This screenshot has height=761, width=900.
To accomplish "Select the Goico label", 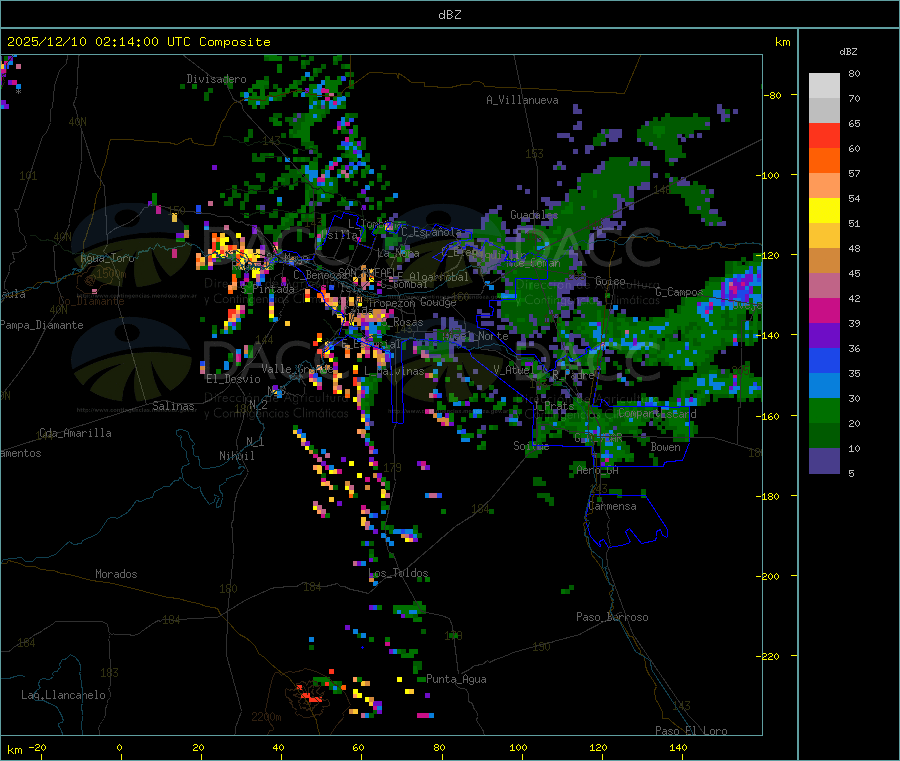I will (610, 281).
